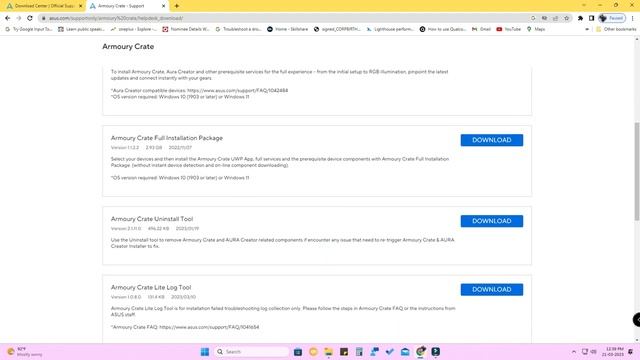Viewport: 640px width, 360px height.
Task: Open the Mail taskbar icon
Action: click(405, 351)
